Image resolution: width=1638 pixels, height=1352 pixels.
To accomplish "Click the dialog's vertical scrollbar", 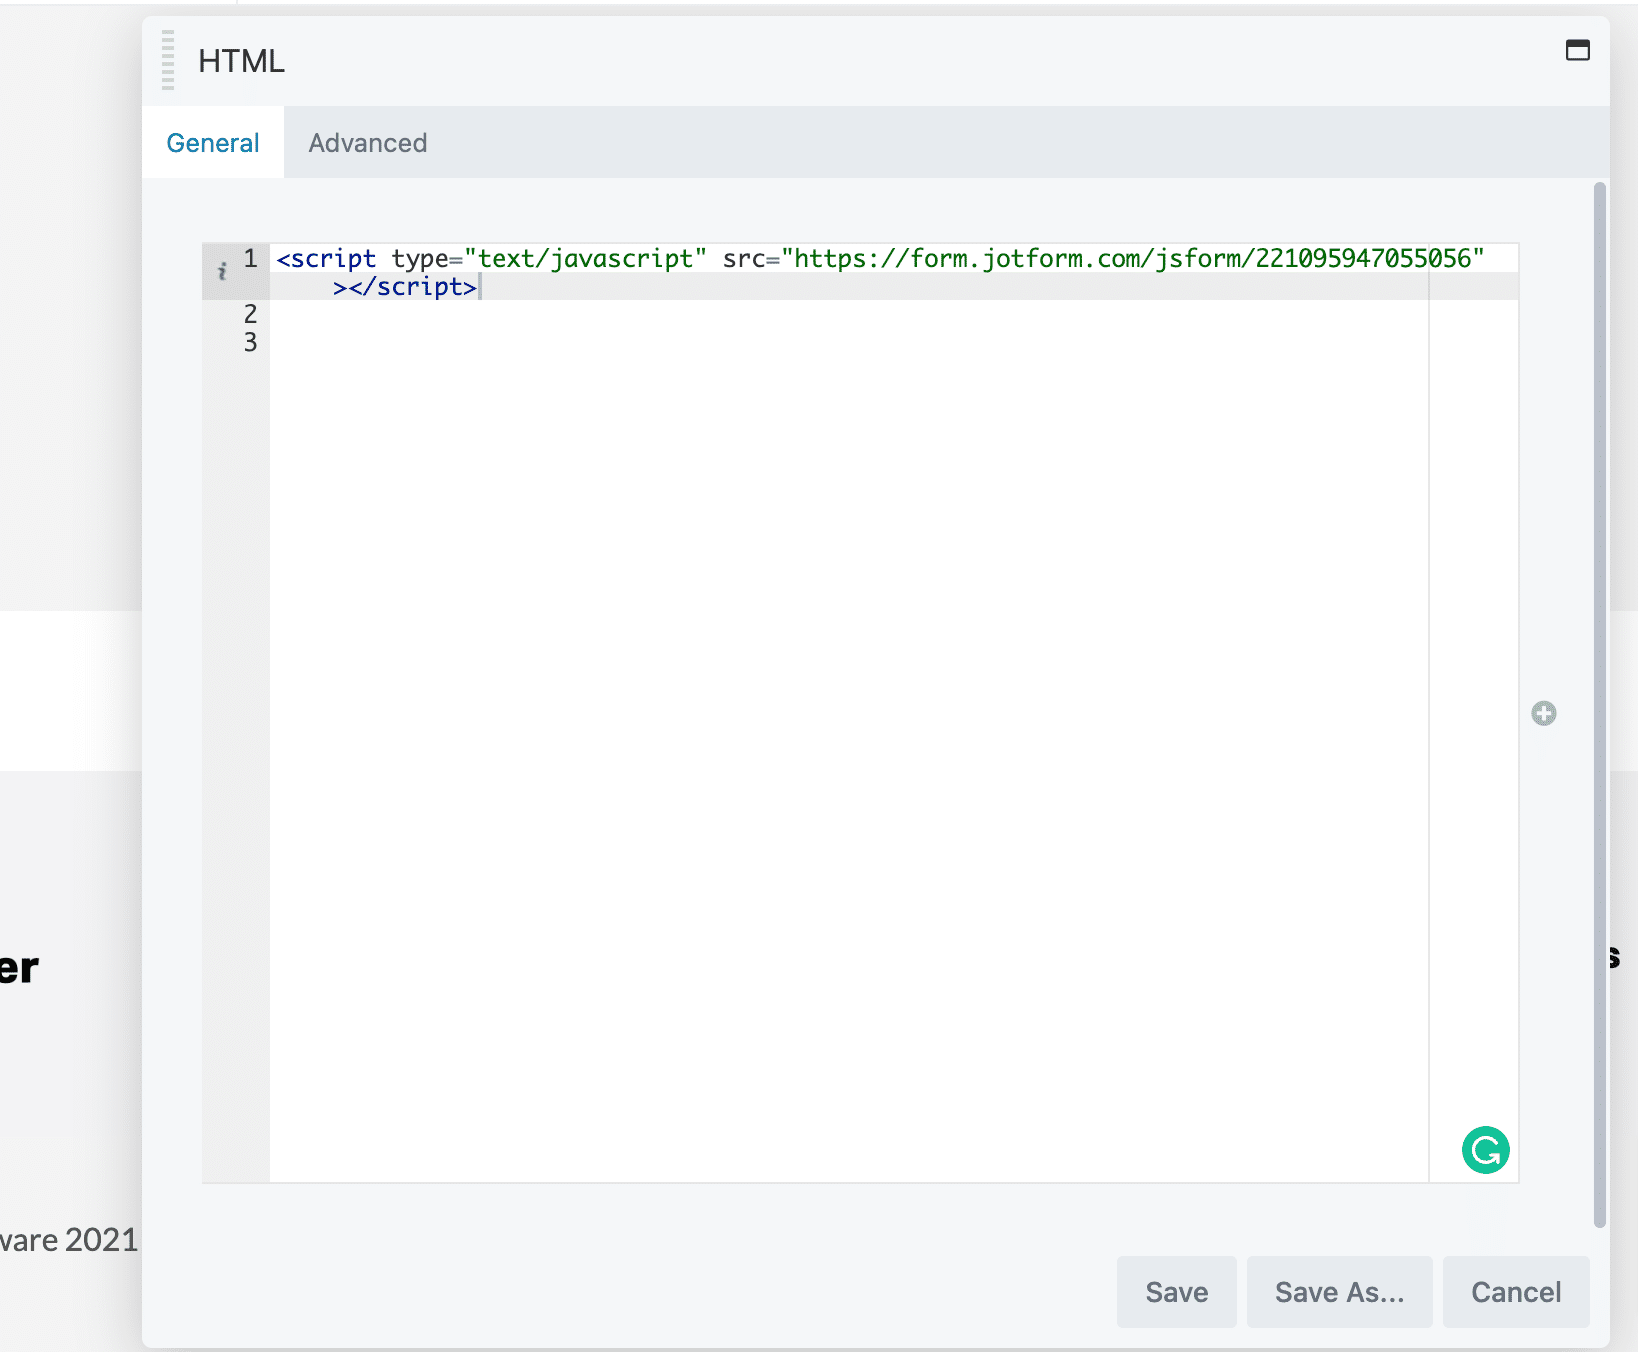I will point(1600,704).
